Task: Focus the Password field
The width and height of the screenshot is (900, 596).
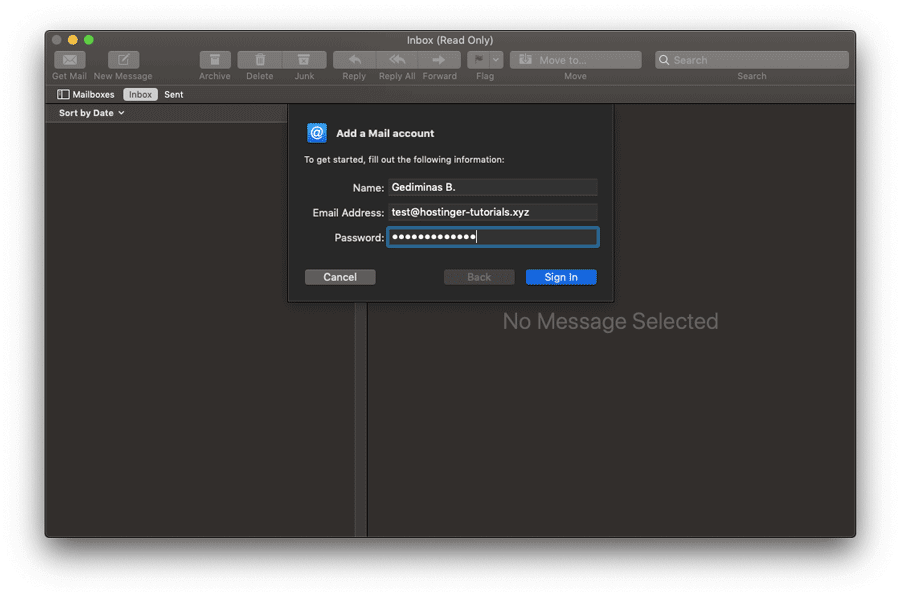Action: pyautogui.click(x=492, y=237)
